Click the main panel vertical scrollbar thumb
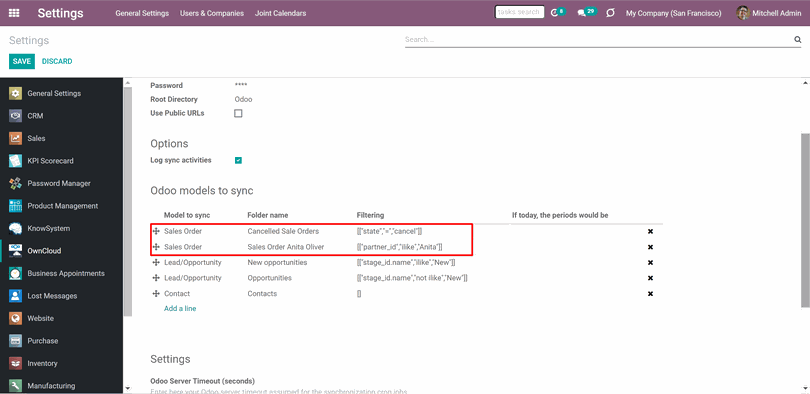Image resolution: width=810 pixels, height=394 pixels. point(805,219)
